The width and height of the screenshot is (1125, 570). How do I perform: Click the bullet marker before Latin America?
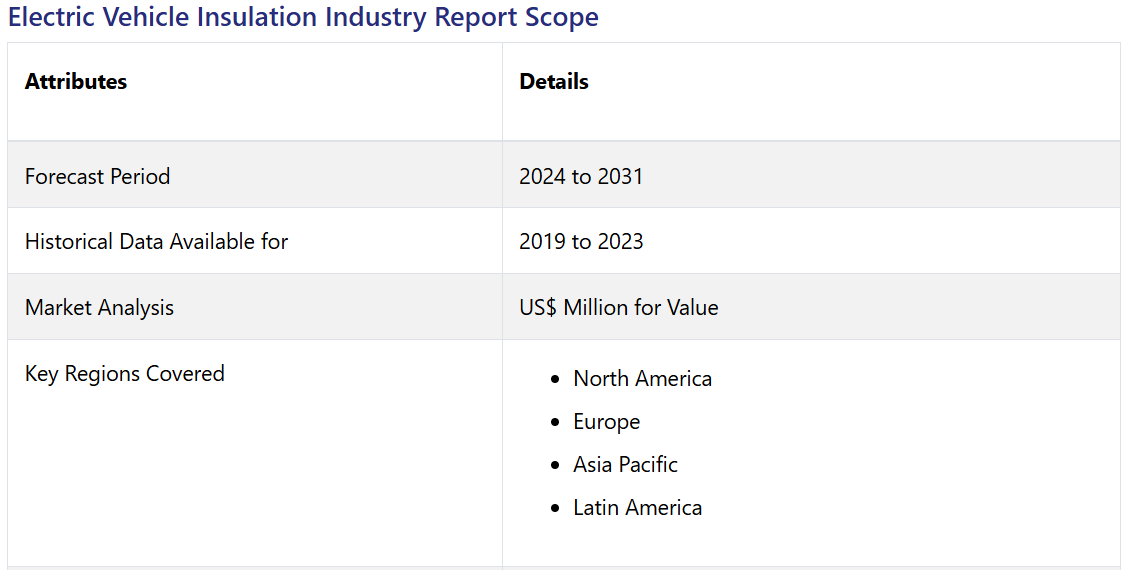click(555, 509)
